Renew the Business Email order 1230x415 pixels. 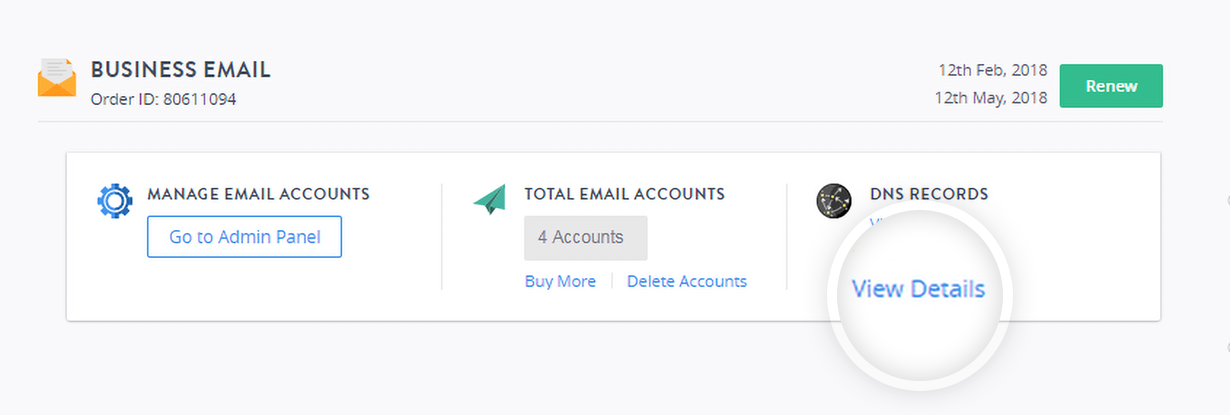tap(1111, 86)
